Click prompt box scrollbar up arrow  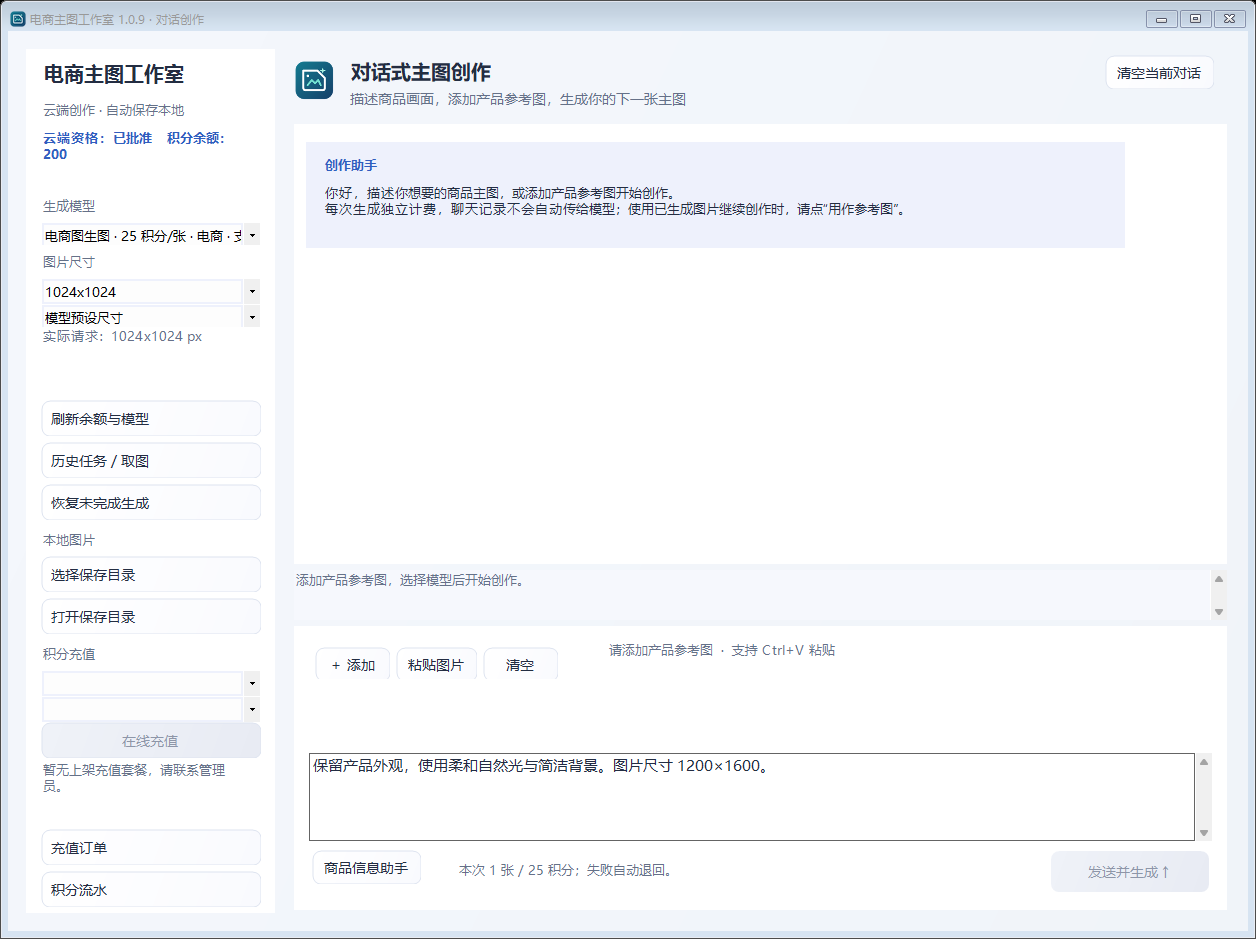pyautogui.click(x=1204, y=762)
